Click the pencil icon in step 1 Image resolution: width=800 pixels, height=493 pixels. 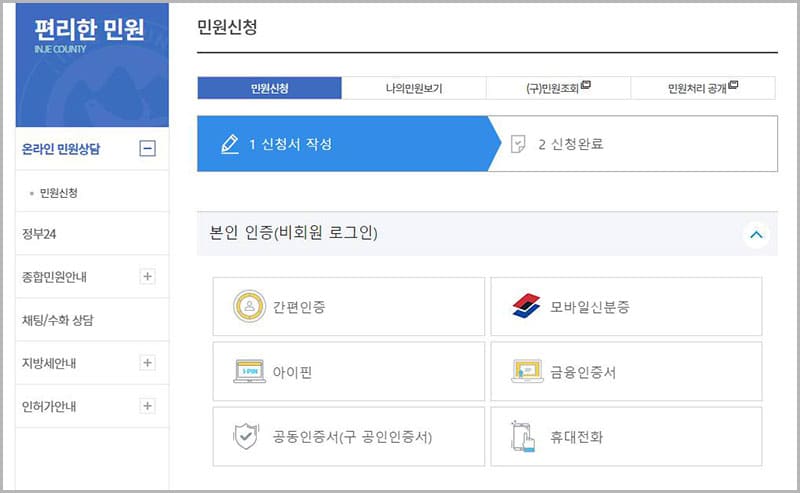[x=230, y=144]
